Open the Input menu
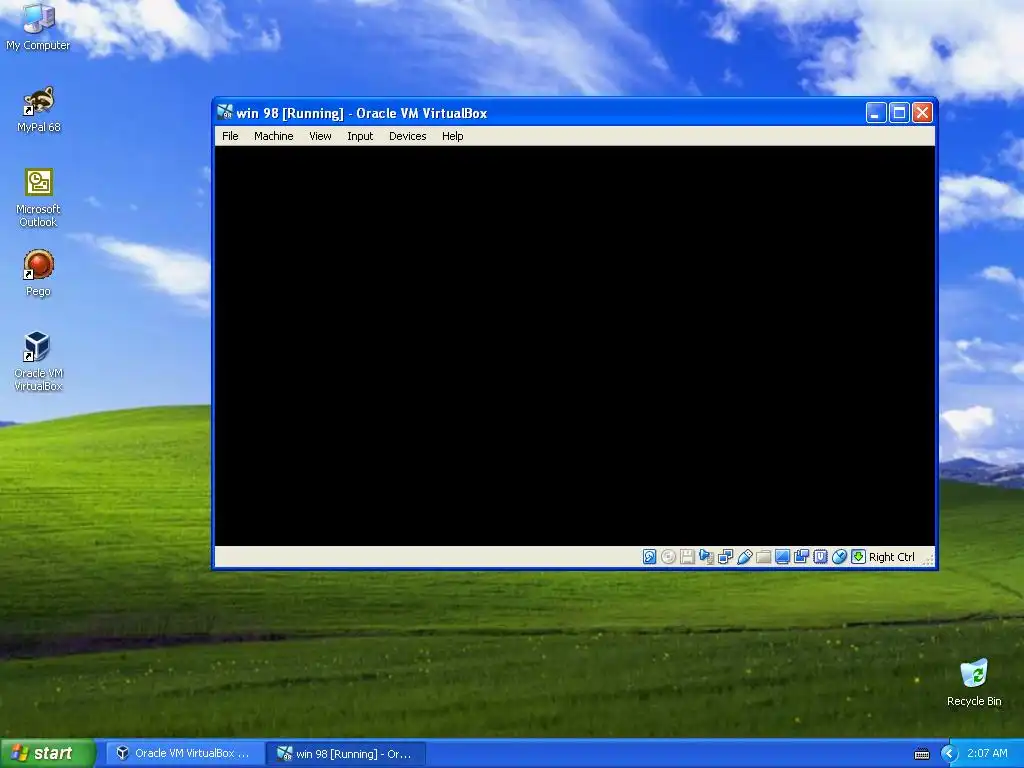The image size is (1024, 768). coord(360,136)
